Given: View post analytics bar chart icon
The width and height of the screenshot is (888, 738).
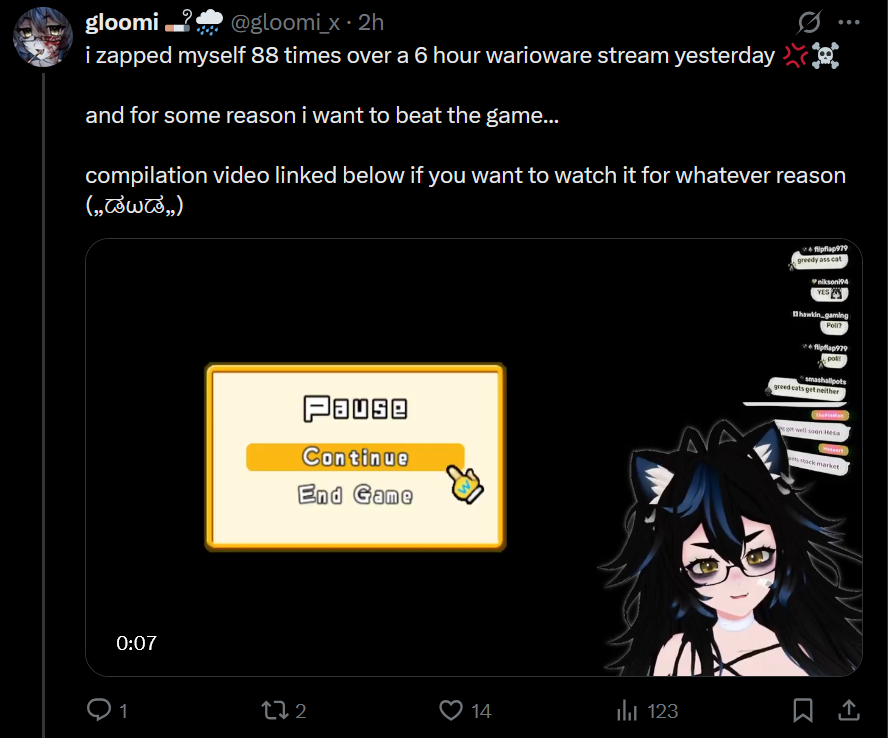Looking at the screenshot, I should [x=627, y=710].
